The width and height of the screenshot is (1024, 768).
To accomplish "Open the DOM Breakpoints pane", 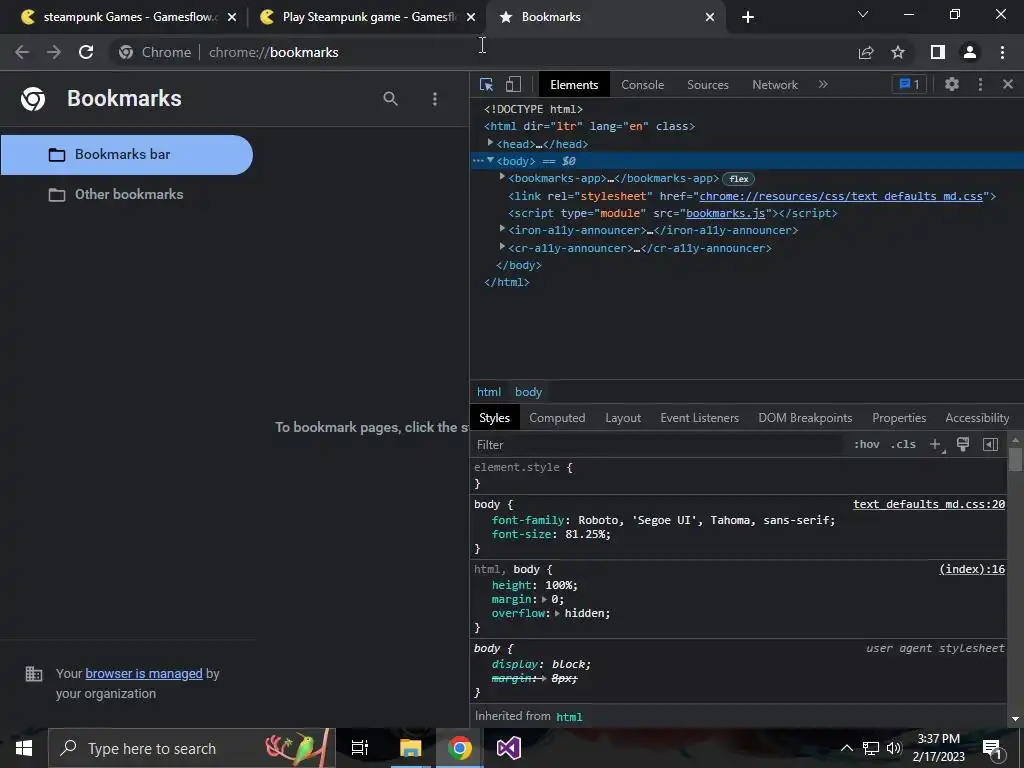I will tap(805, 418).
